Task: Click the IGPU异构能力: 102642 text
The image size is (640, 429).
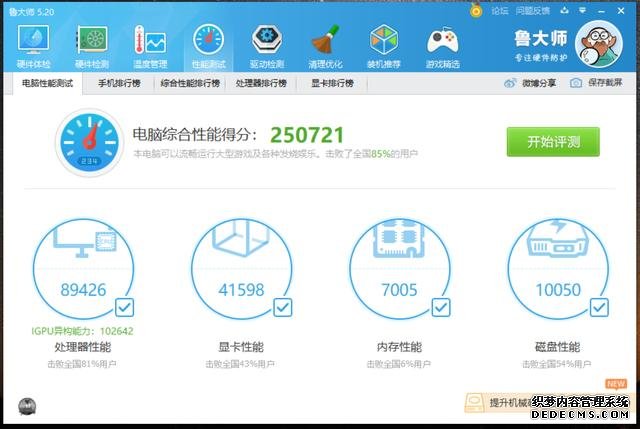Action: (83, 331)
